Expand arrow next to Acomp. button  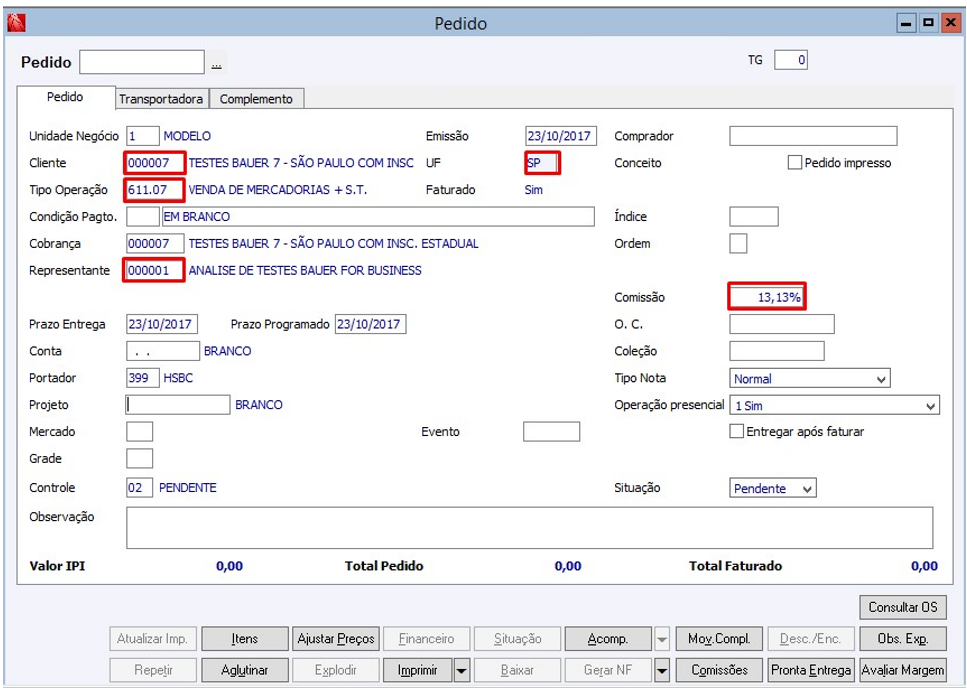pyautogui.click(x=662, y=639)
